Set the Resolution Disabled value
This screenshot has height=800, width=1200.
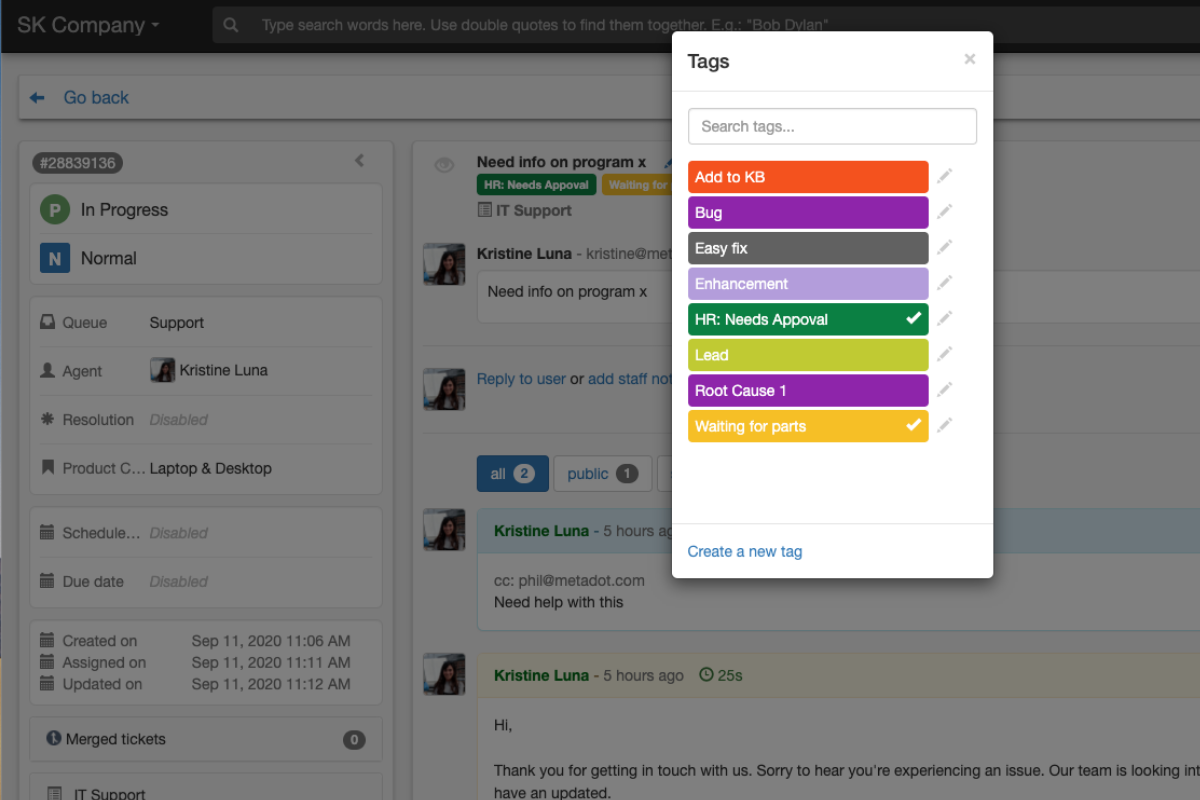179,420
